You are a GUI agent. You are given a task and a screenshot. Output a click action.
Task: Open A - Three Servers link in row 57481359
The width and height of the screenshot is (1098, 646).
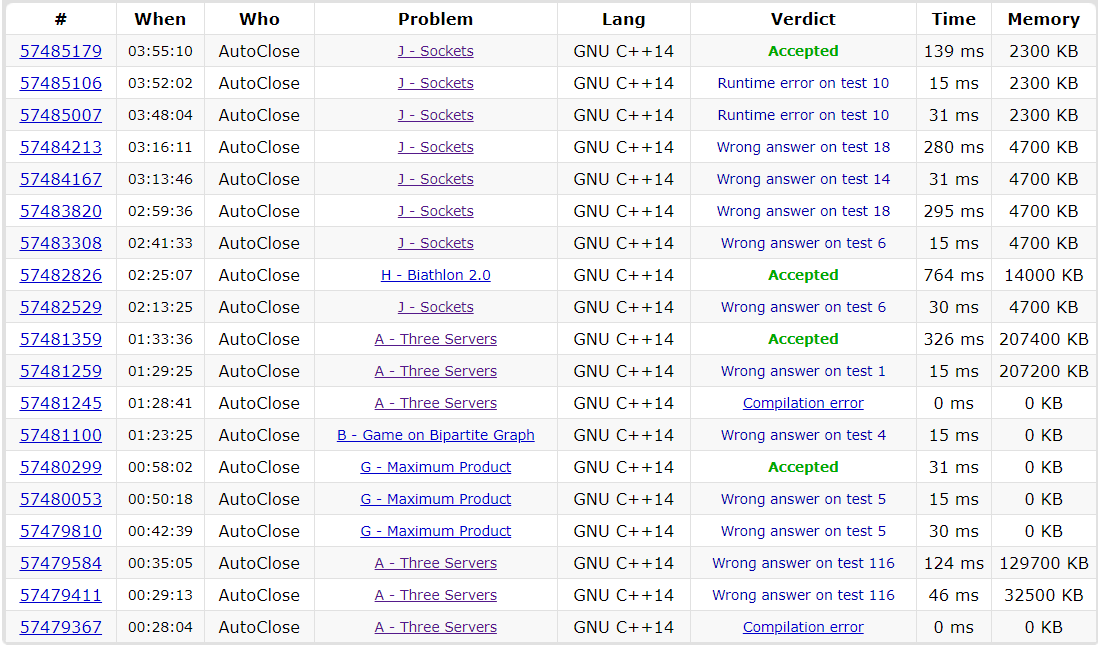435,339
